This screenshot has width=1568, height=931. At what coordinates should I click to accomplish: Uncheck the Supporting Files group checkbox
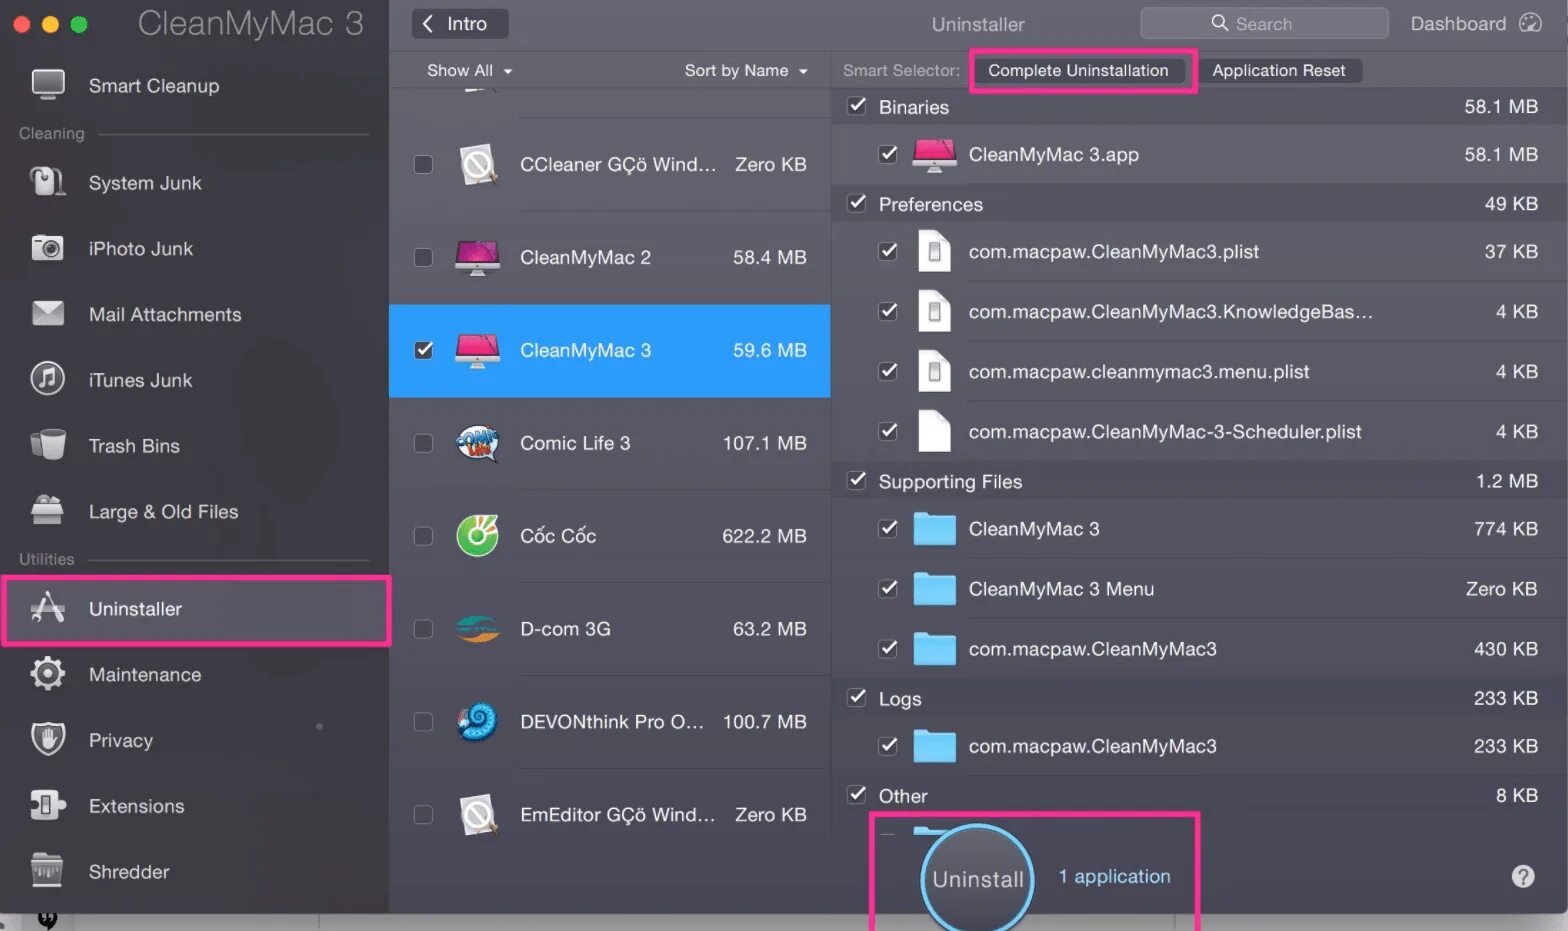click(x=857, y=480)
